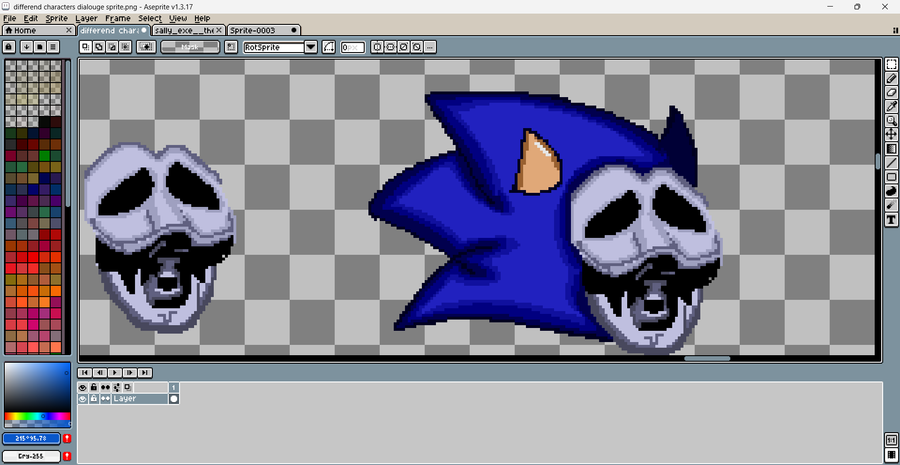The image size is (900, 465).
Task: Open the RotSprite algorithm dropdown arrow
Action: pyautogui.click(x=311, y=47)
